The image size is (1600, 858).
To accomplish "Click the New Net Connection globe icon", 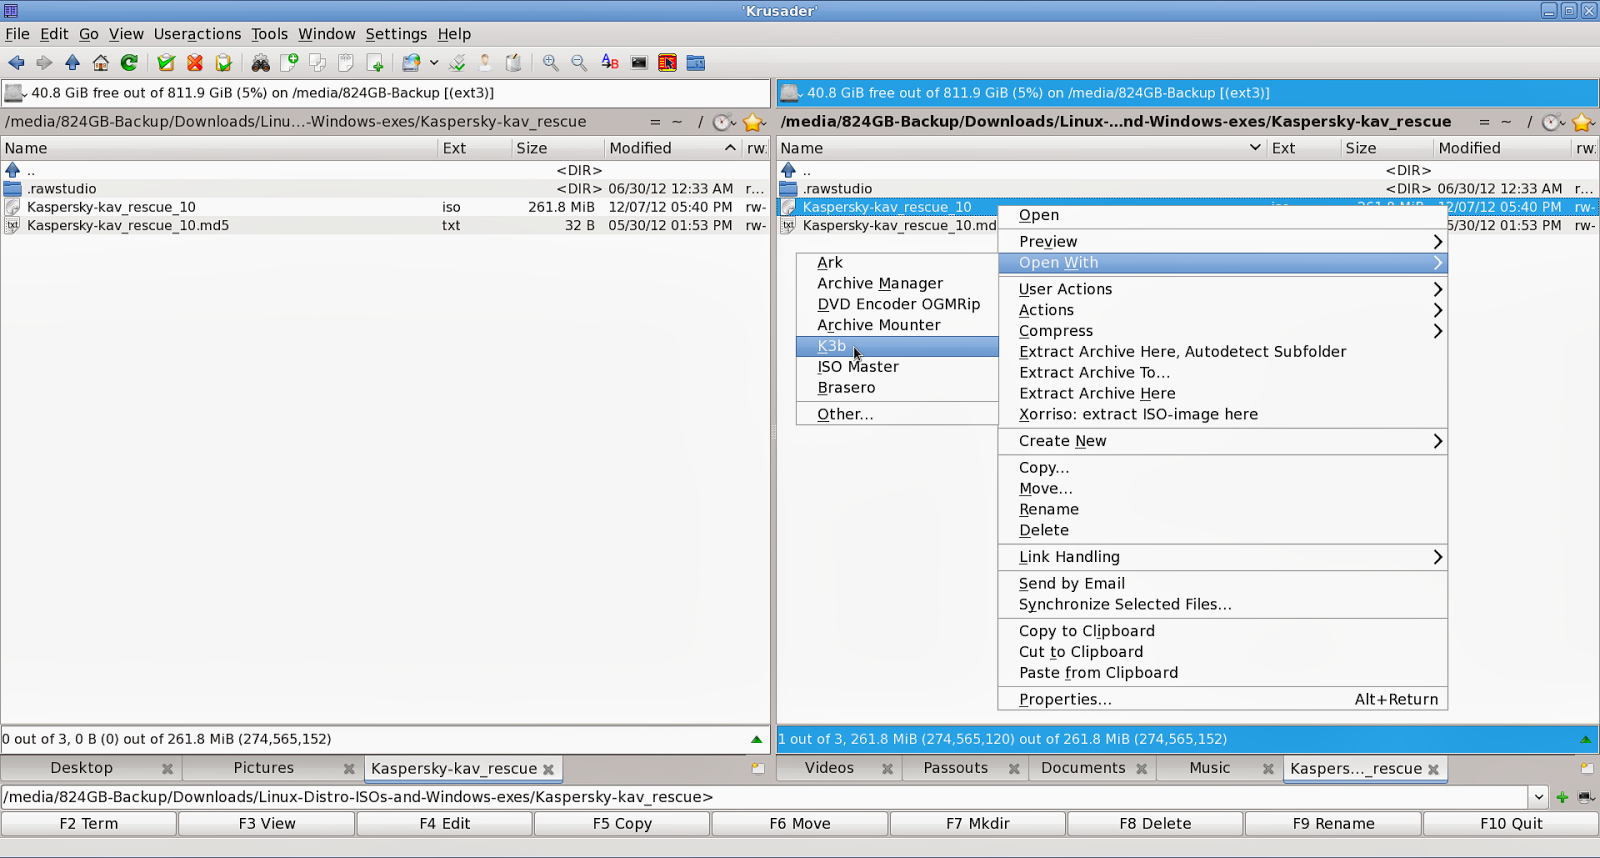I will coord(410,63).
